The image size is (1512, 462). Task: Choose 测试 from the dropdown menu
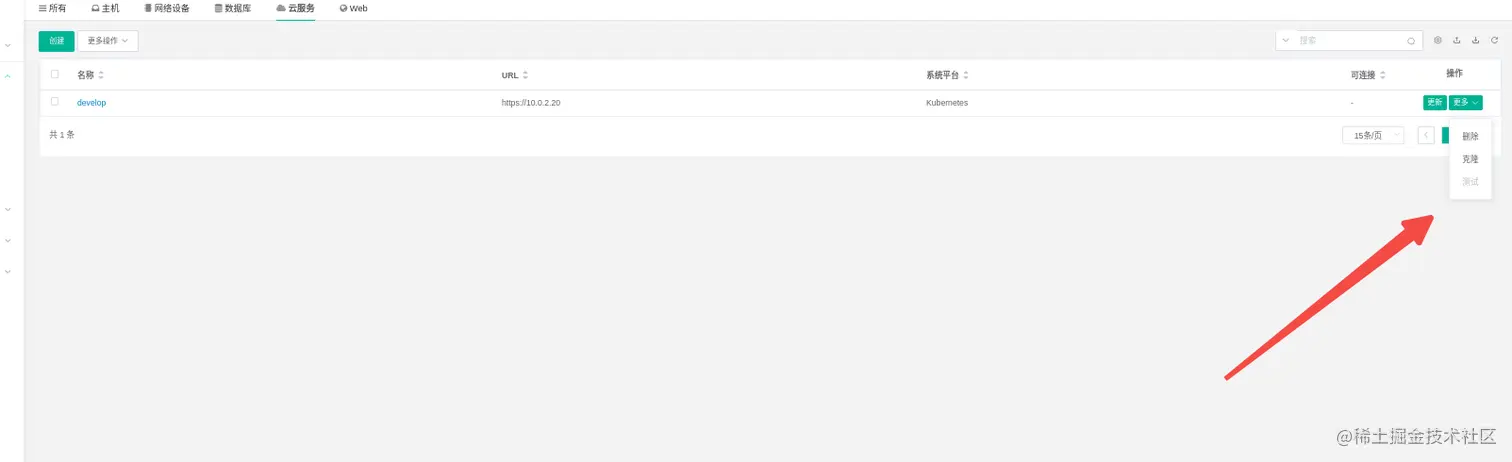[1470, 182]
